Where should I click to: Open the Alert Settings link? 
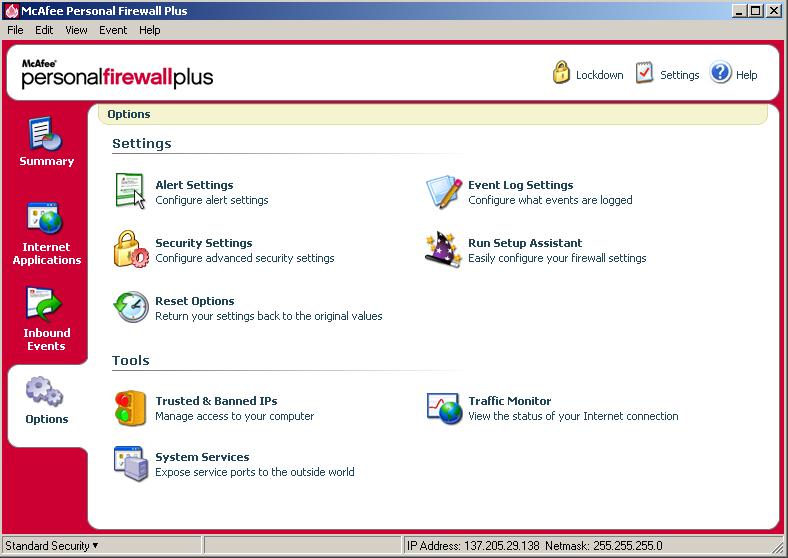click(x=194, y=185)
